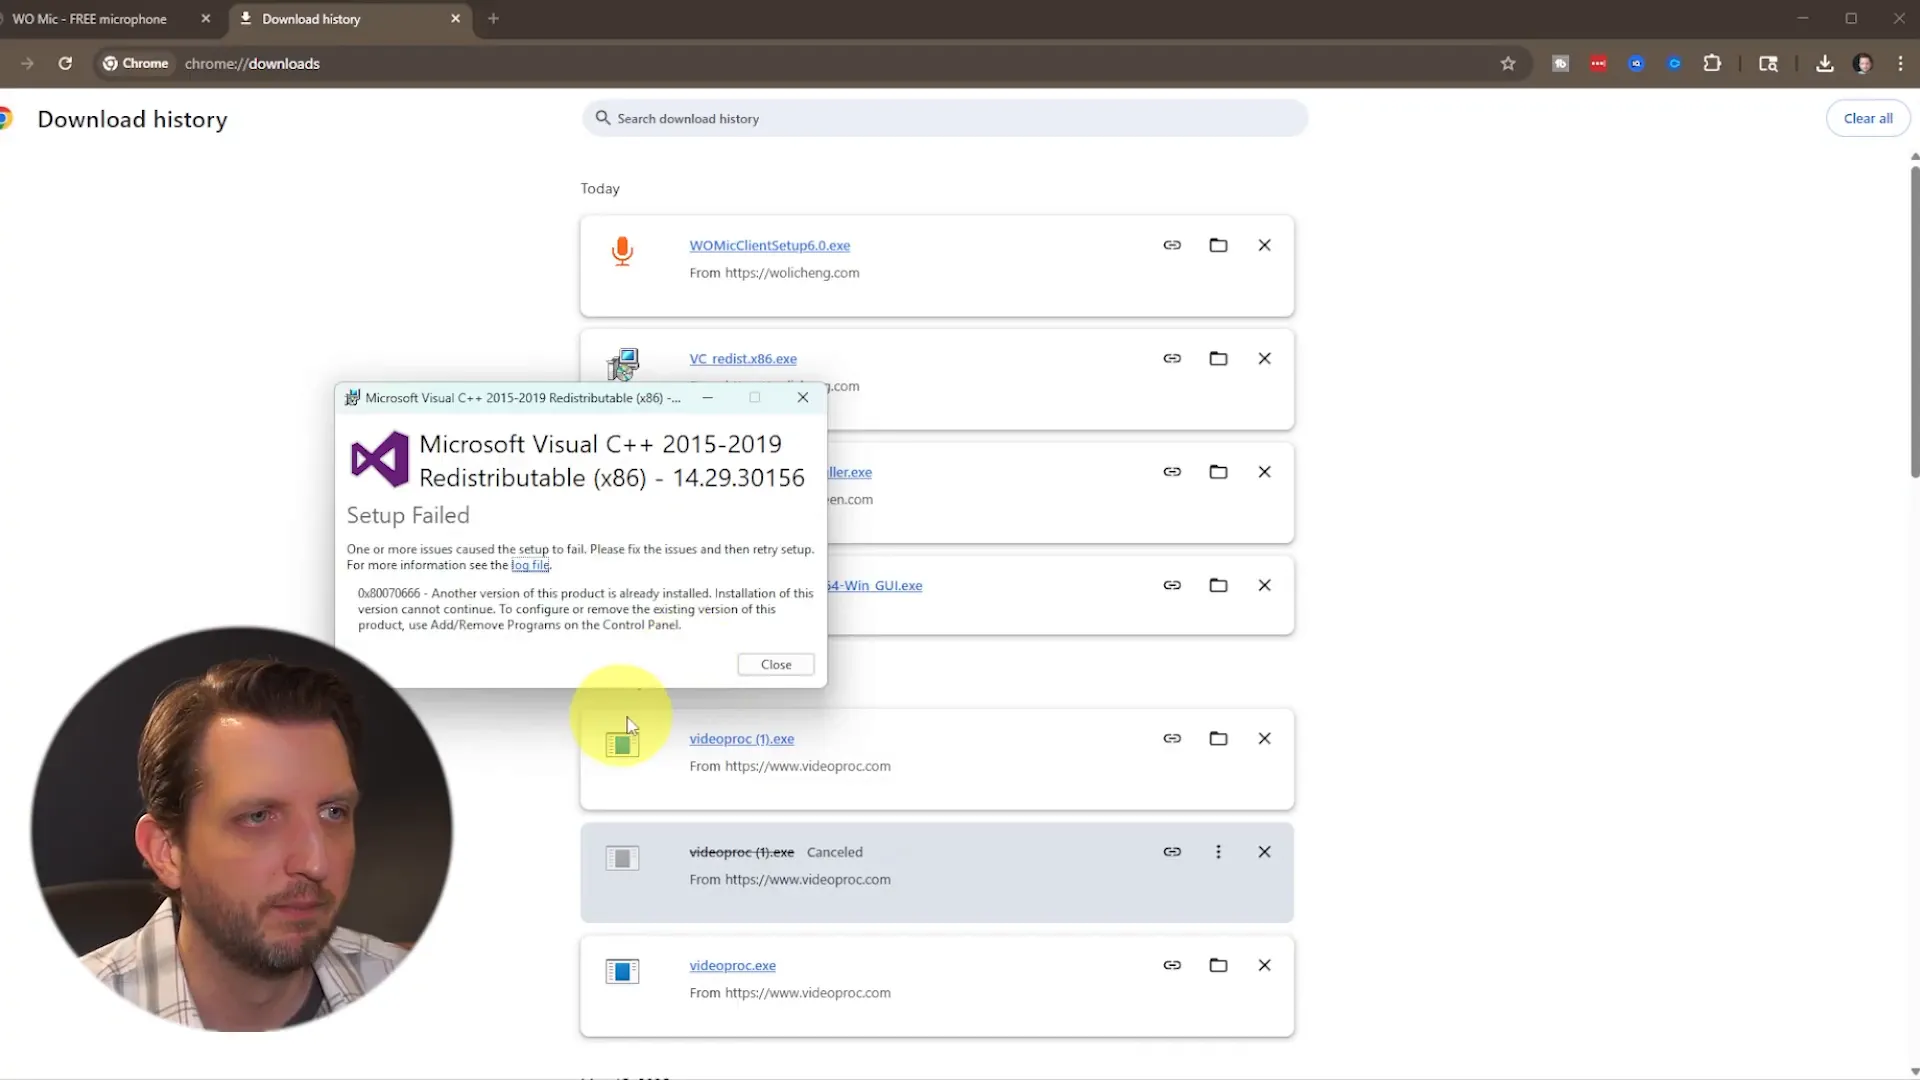Show the Win_GUI.exe download in folder
This screenshot has width=1920, height=1080.
(x=1218, y=585)
